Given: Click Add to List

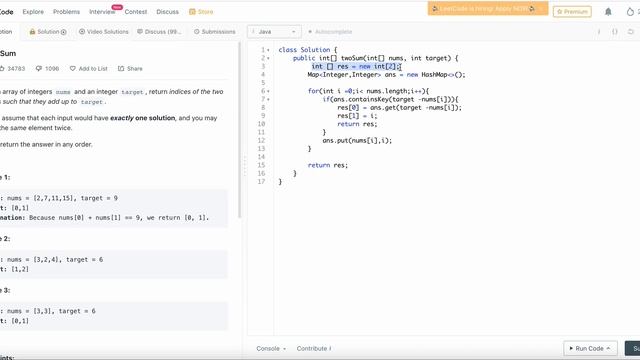Looking at the screenshot, I should point(89,69).
